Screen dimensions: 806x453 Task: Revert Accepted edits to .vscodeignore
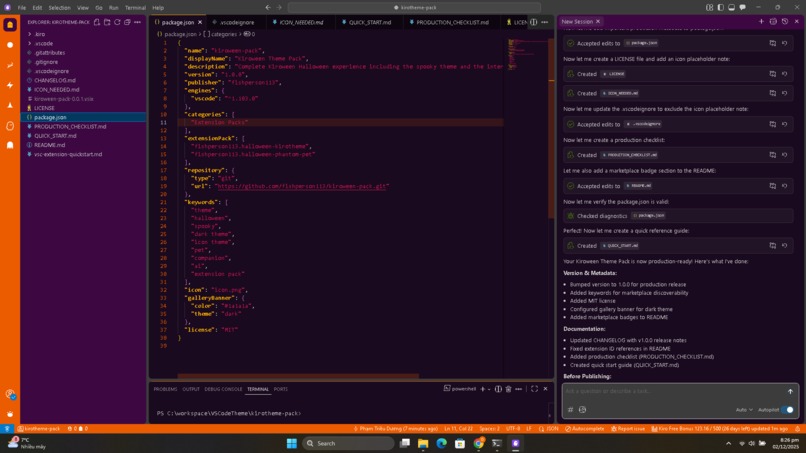pyautogui.click(x=785, y=124)
